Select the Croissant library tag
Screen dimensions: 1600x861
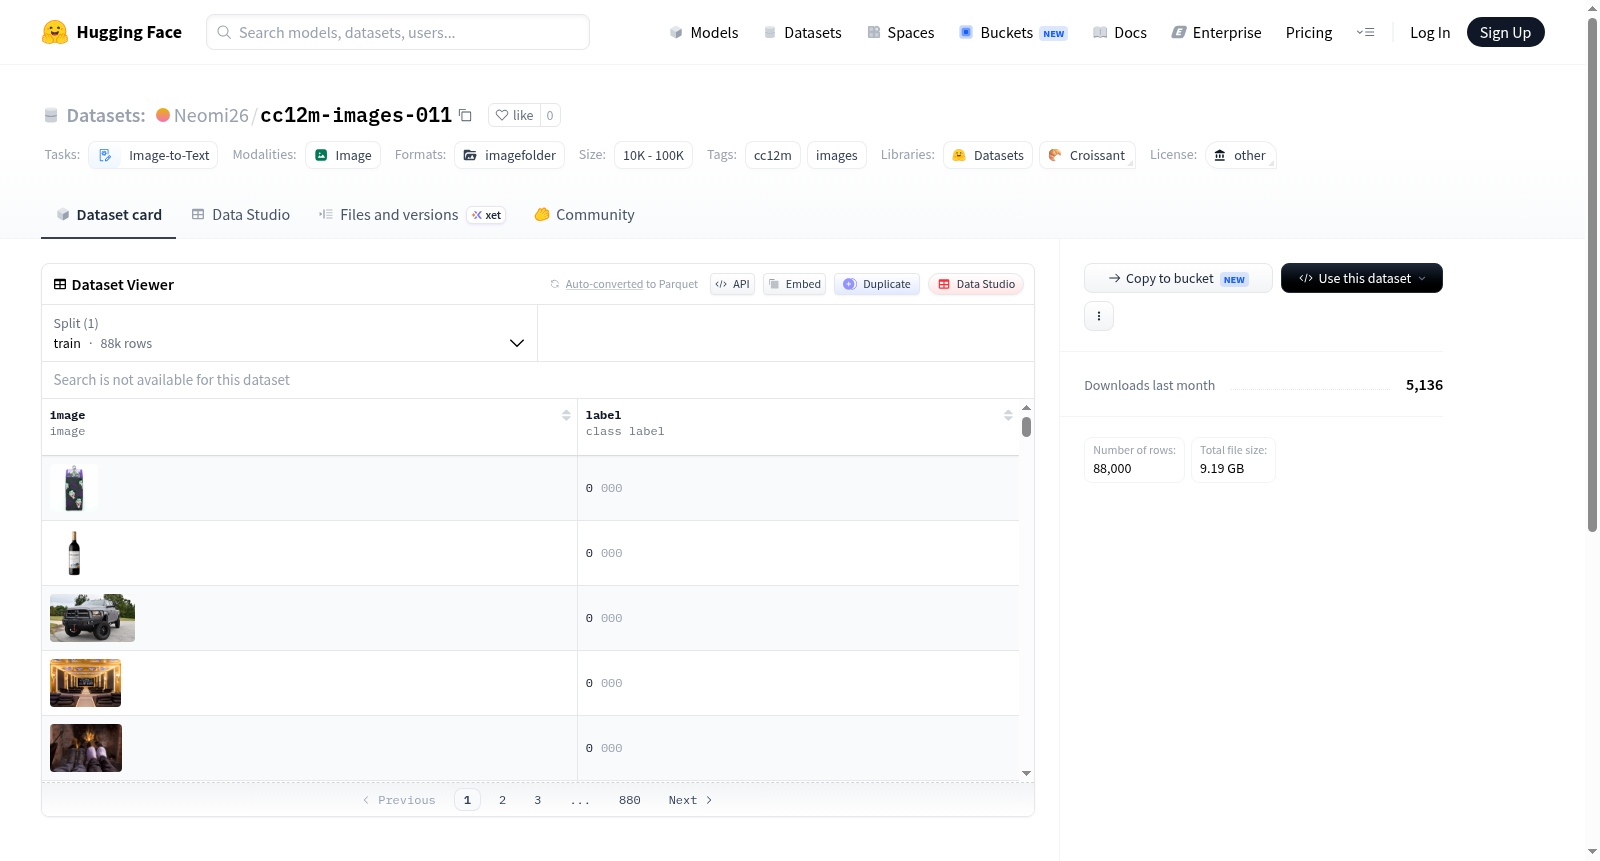[x=1087, y=155]
